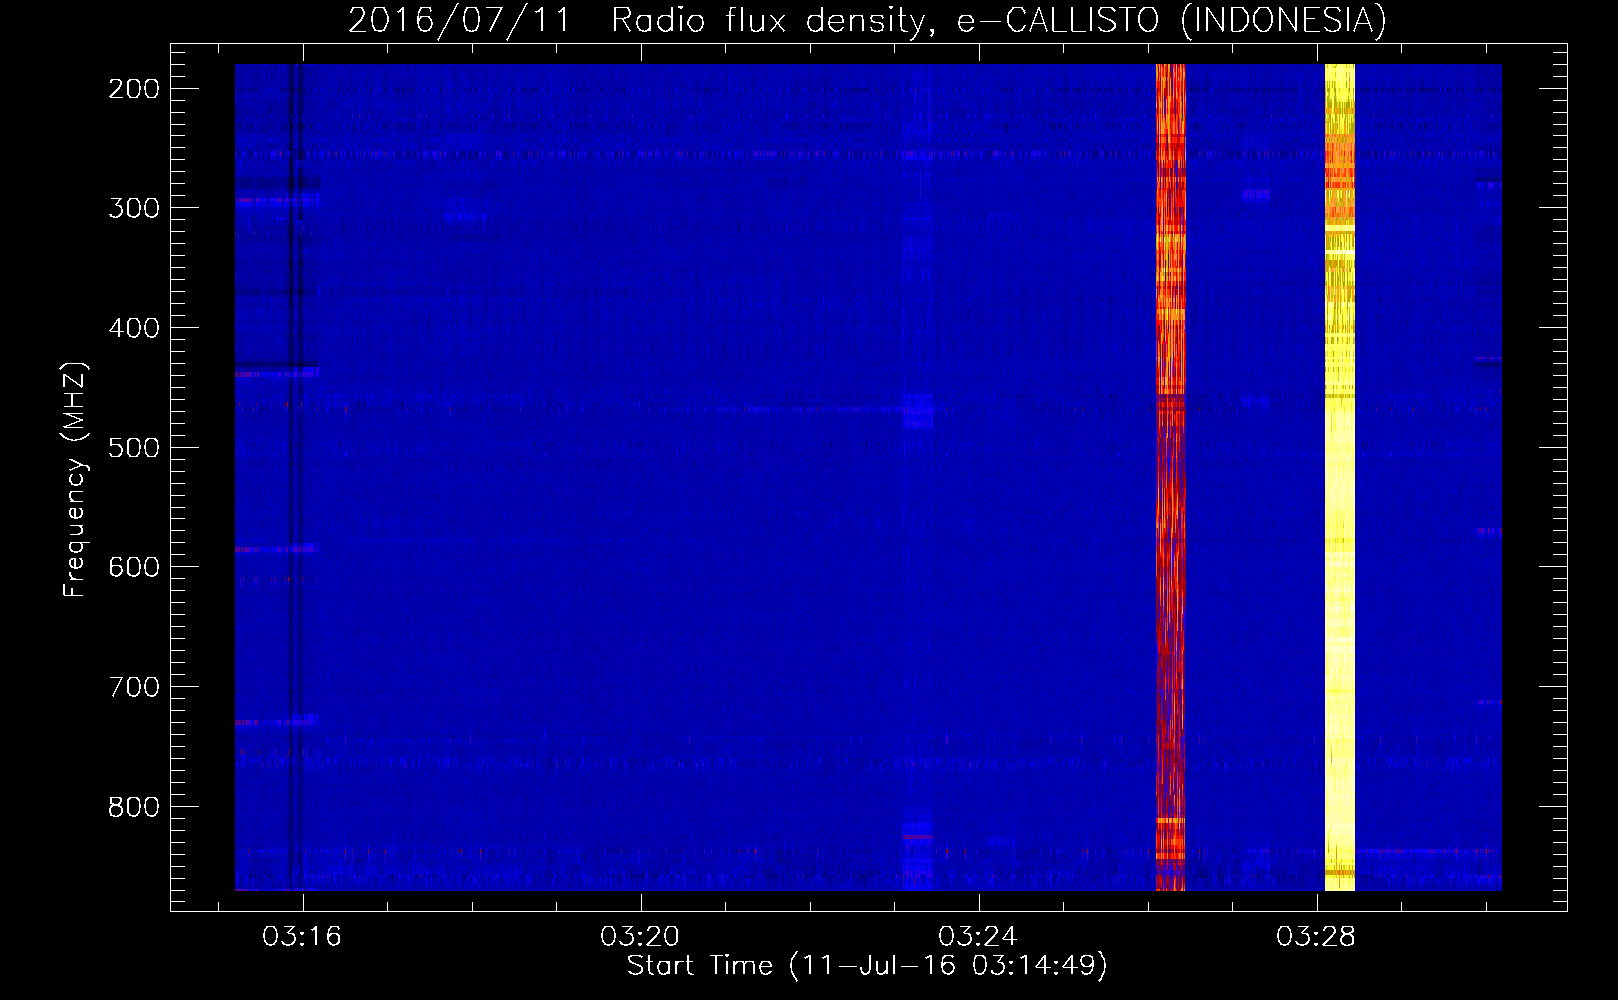Click the 700 frequency tick label

point(134,687)
